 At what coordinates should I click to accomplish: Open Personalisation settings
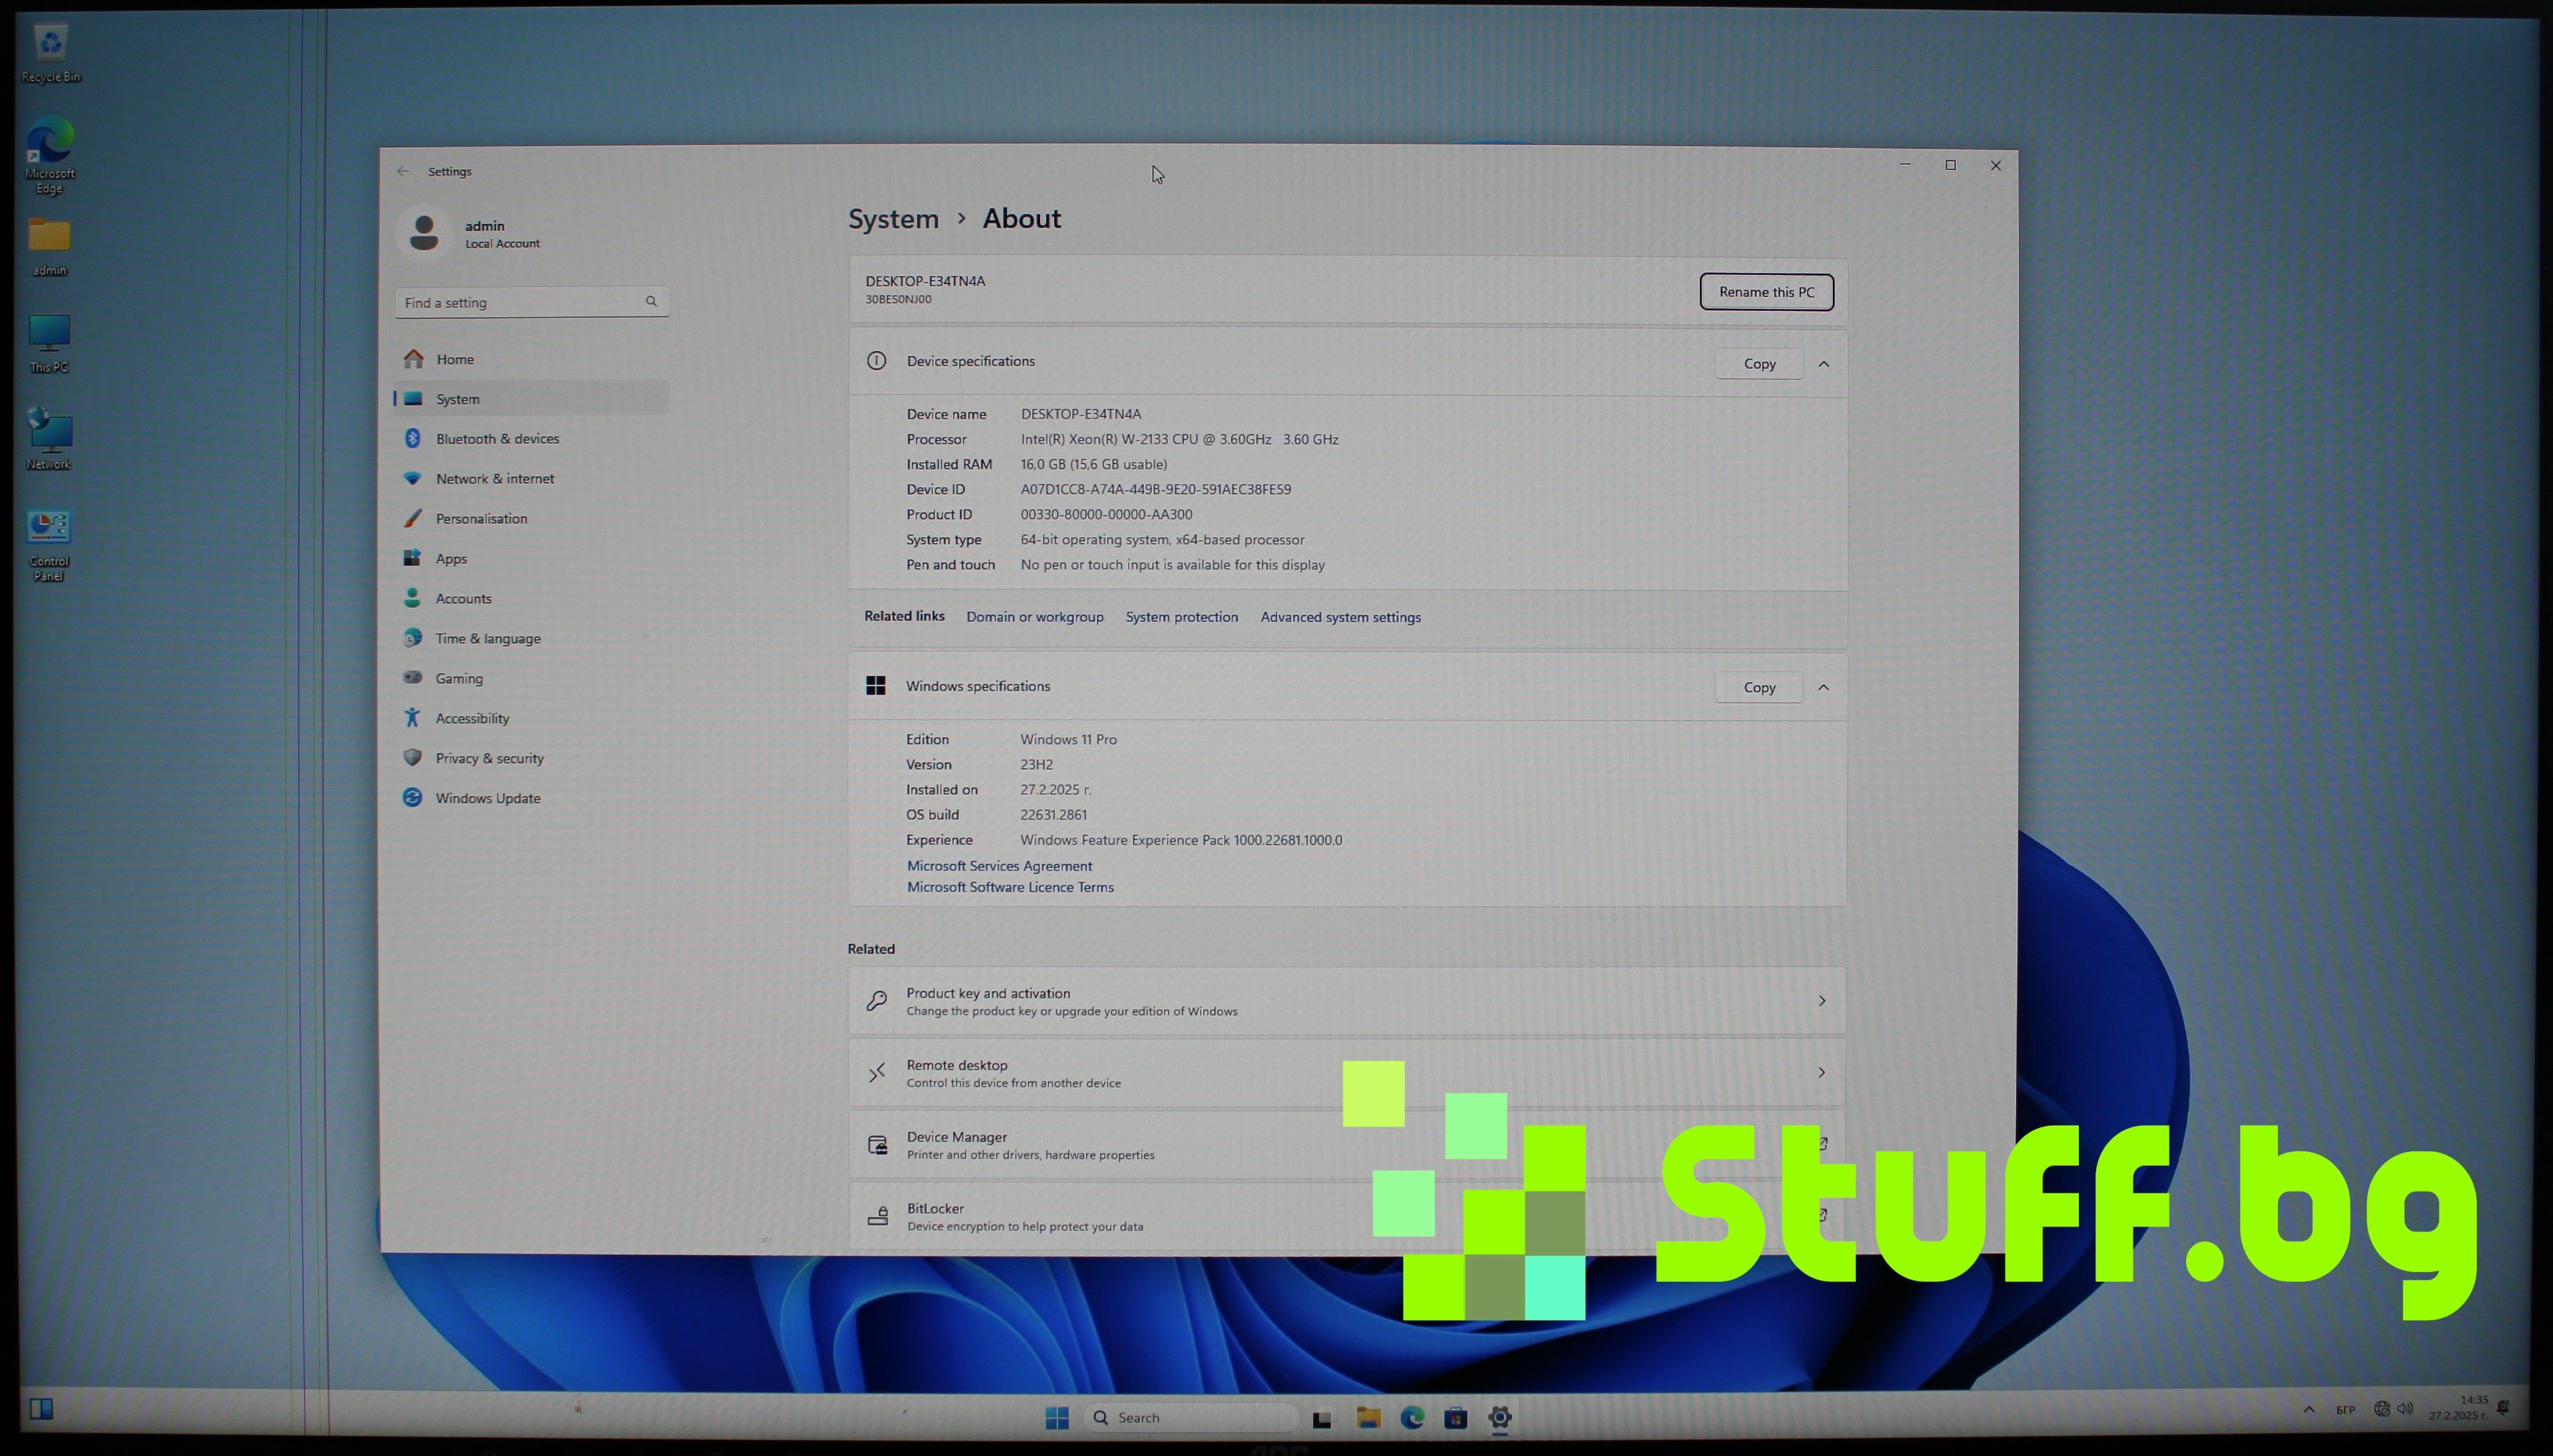pyautogui.click(x=531, y=519)
